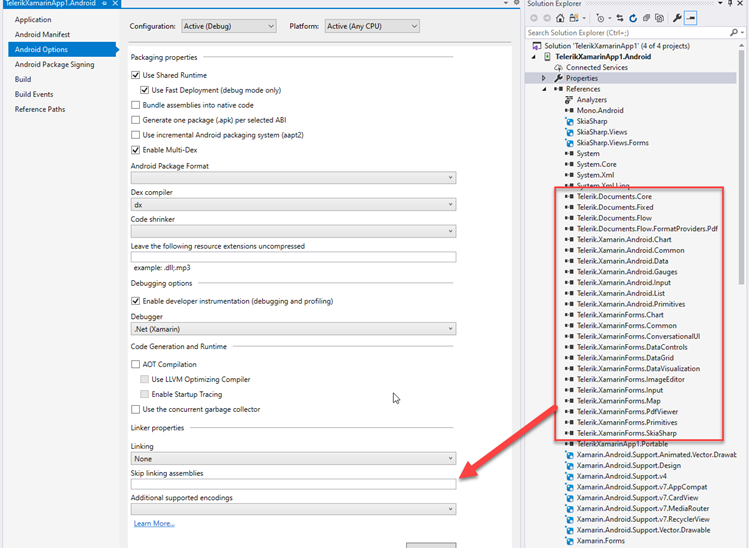
Task: Open the Build Events page
Action: (34, 94)
